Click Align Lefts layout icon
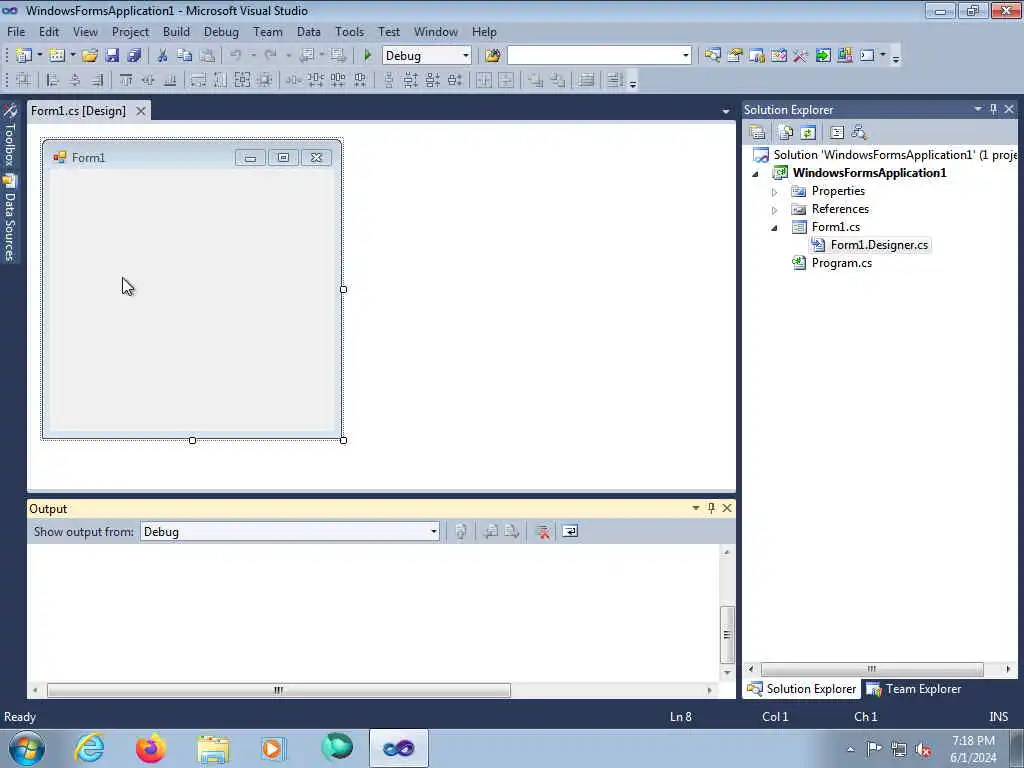1024x768 pixels. (x=53, y=80)
